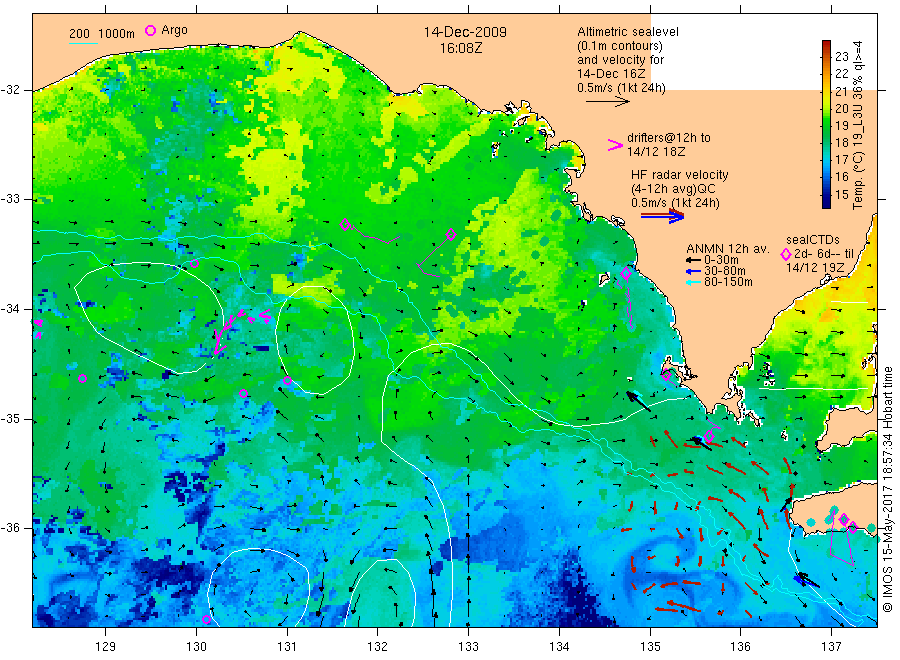
Task: Click the IMOS copyright timestamp text
Action: coord(887,489)
